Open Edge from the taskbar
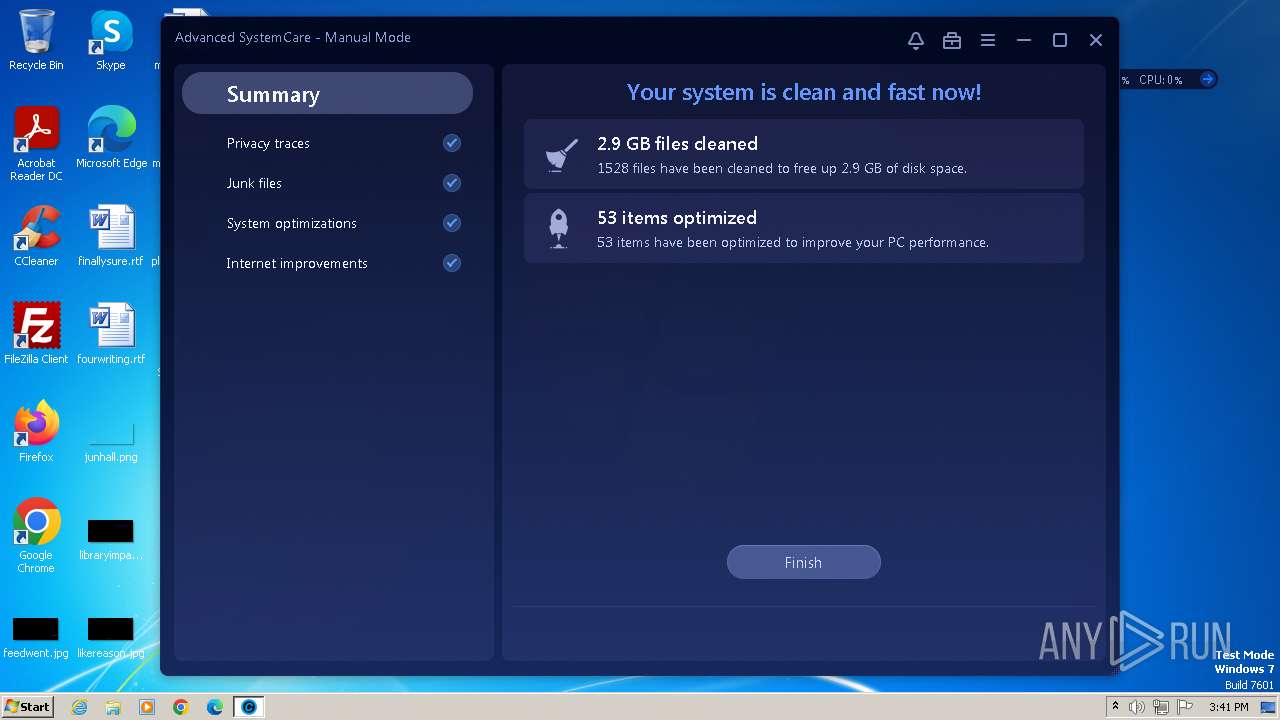 click(215, 707)
